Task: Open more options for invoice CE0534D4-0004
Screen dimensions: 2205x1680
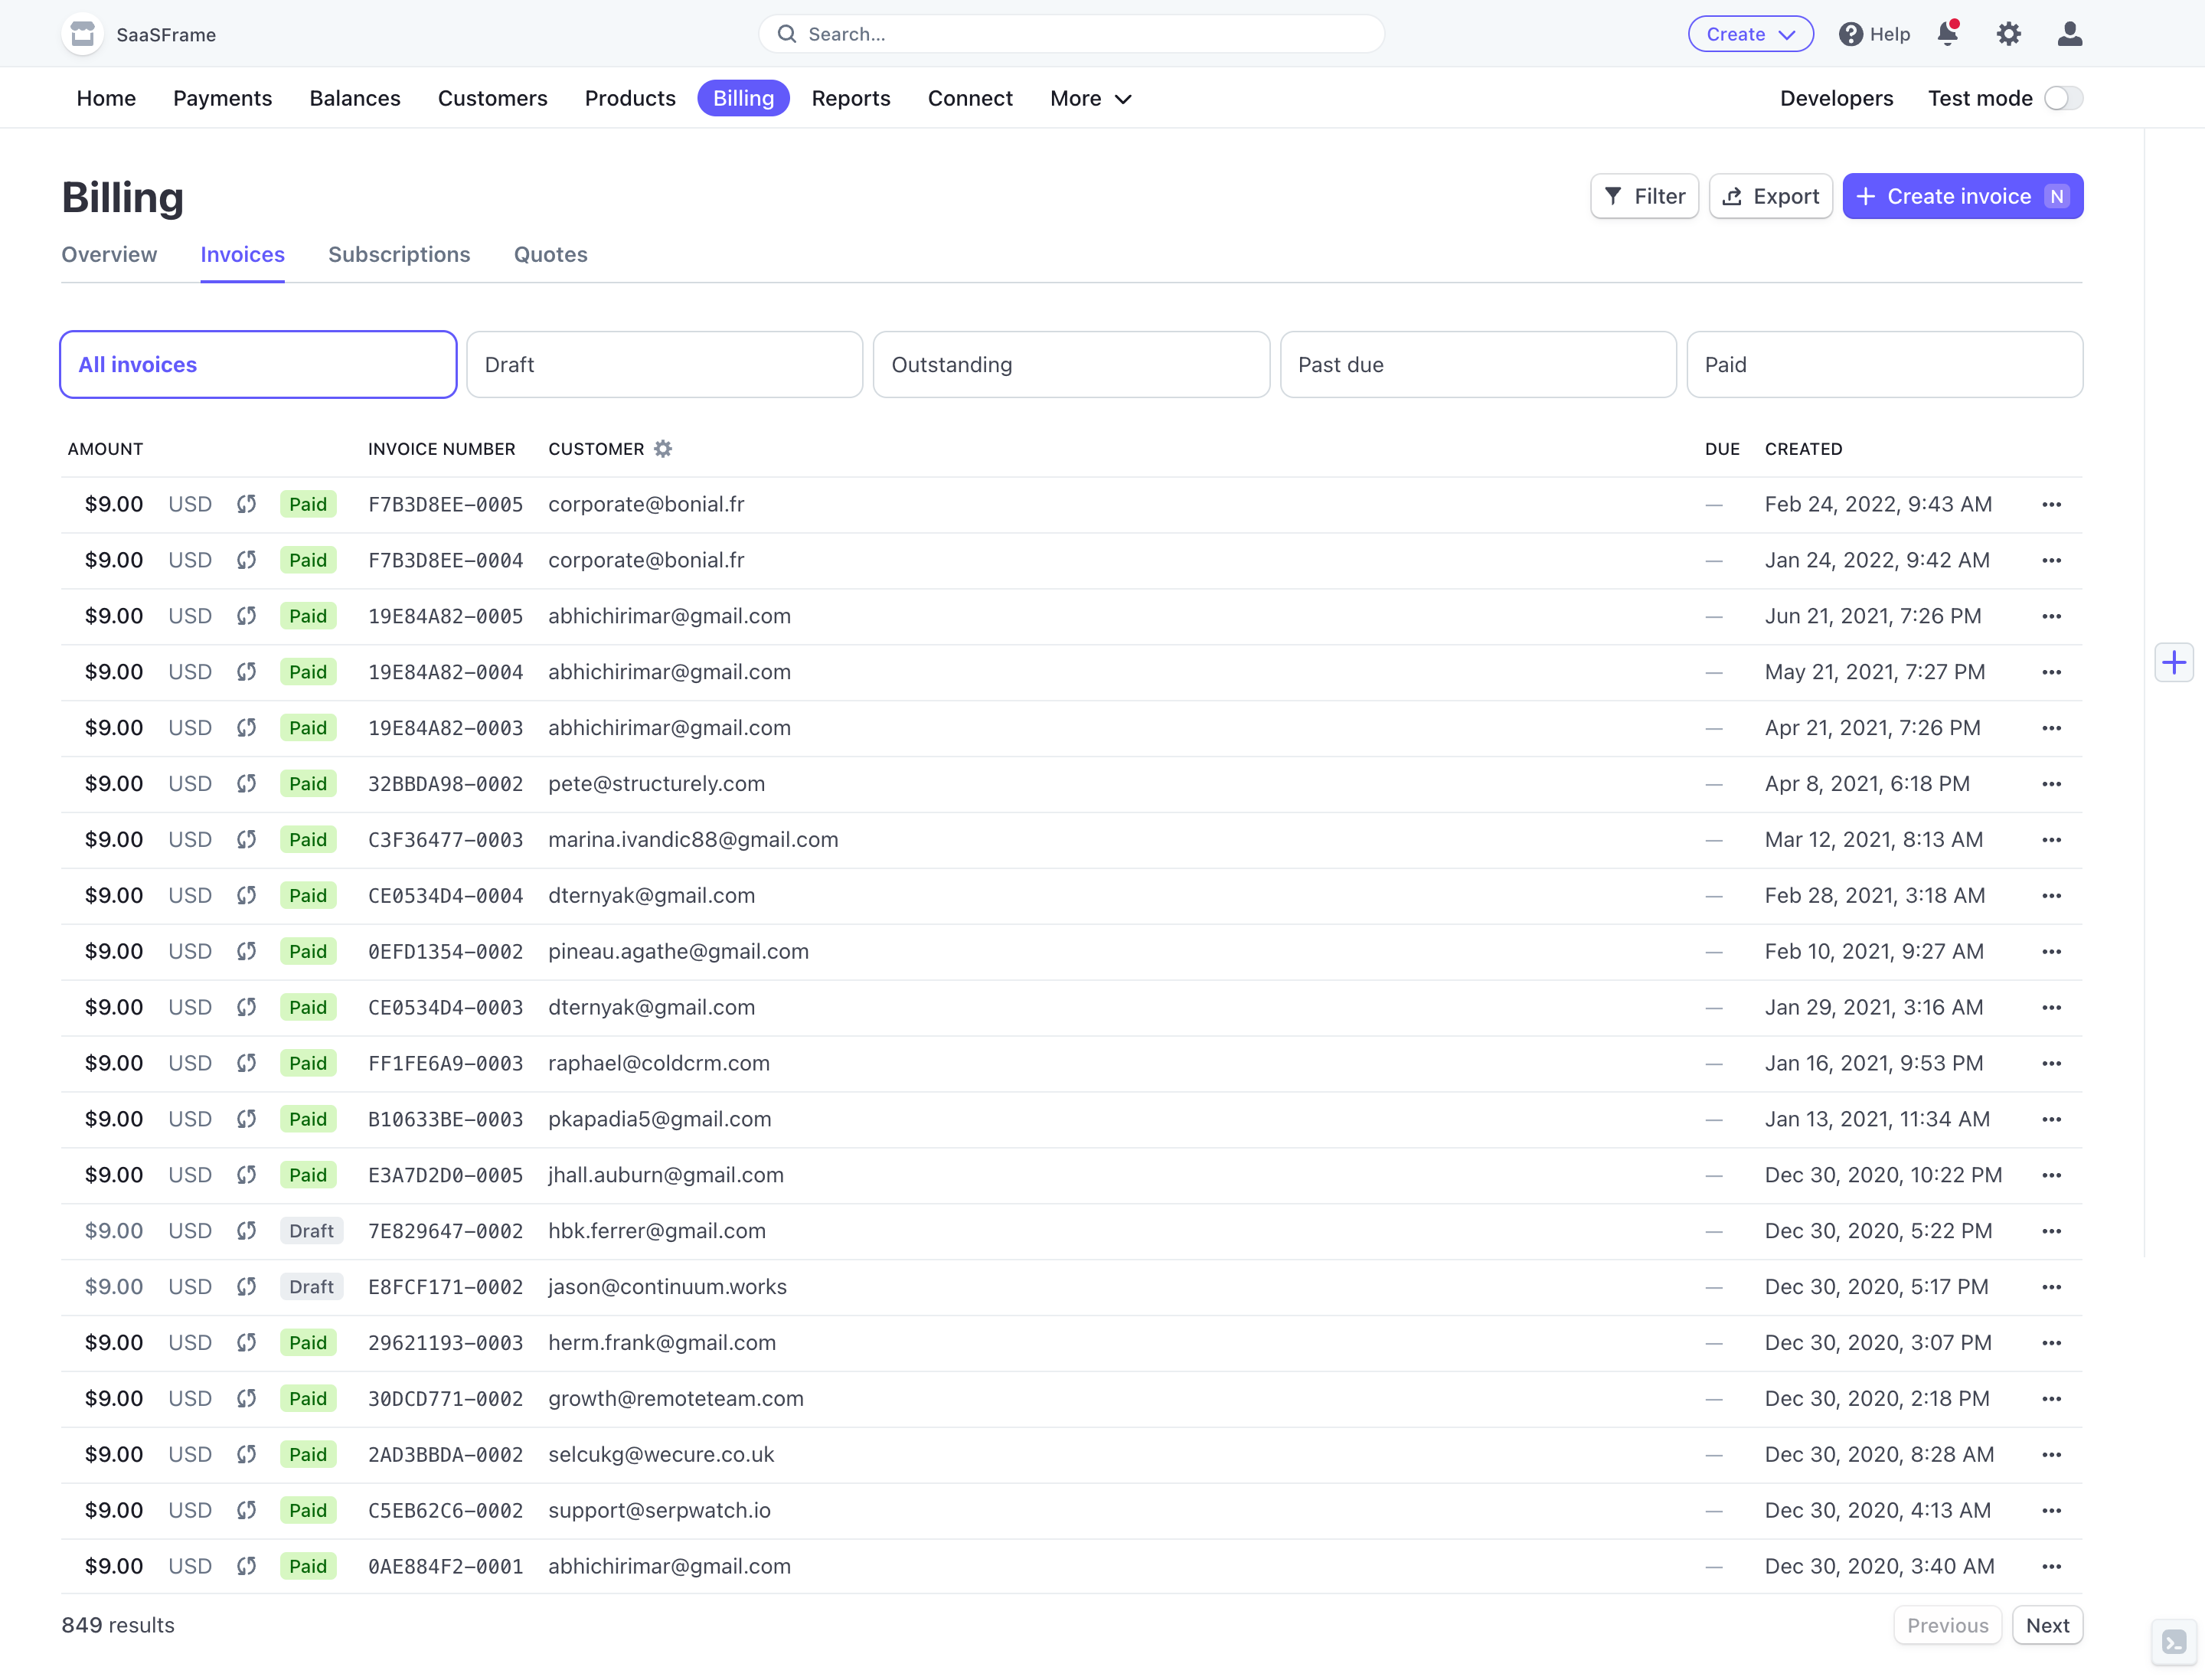Action: tap(2051, 896)
